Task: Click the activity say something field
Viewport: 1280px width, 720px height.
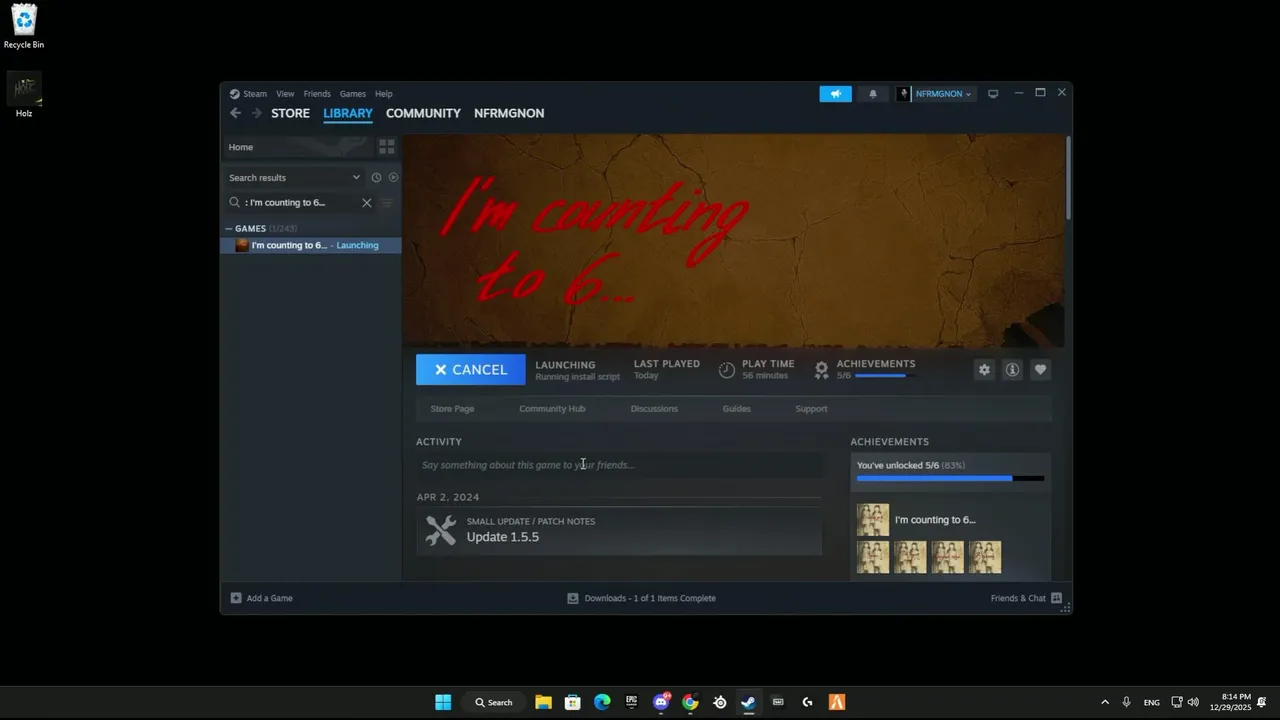Action: 619,465
